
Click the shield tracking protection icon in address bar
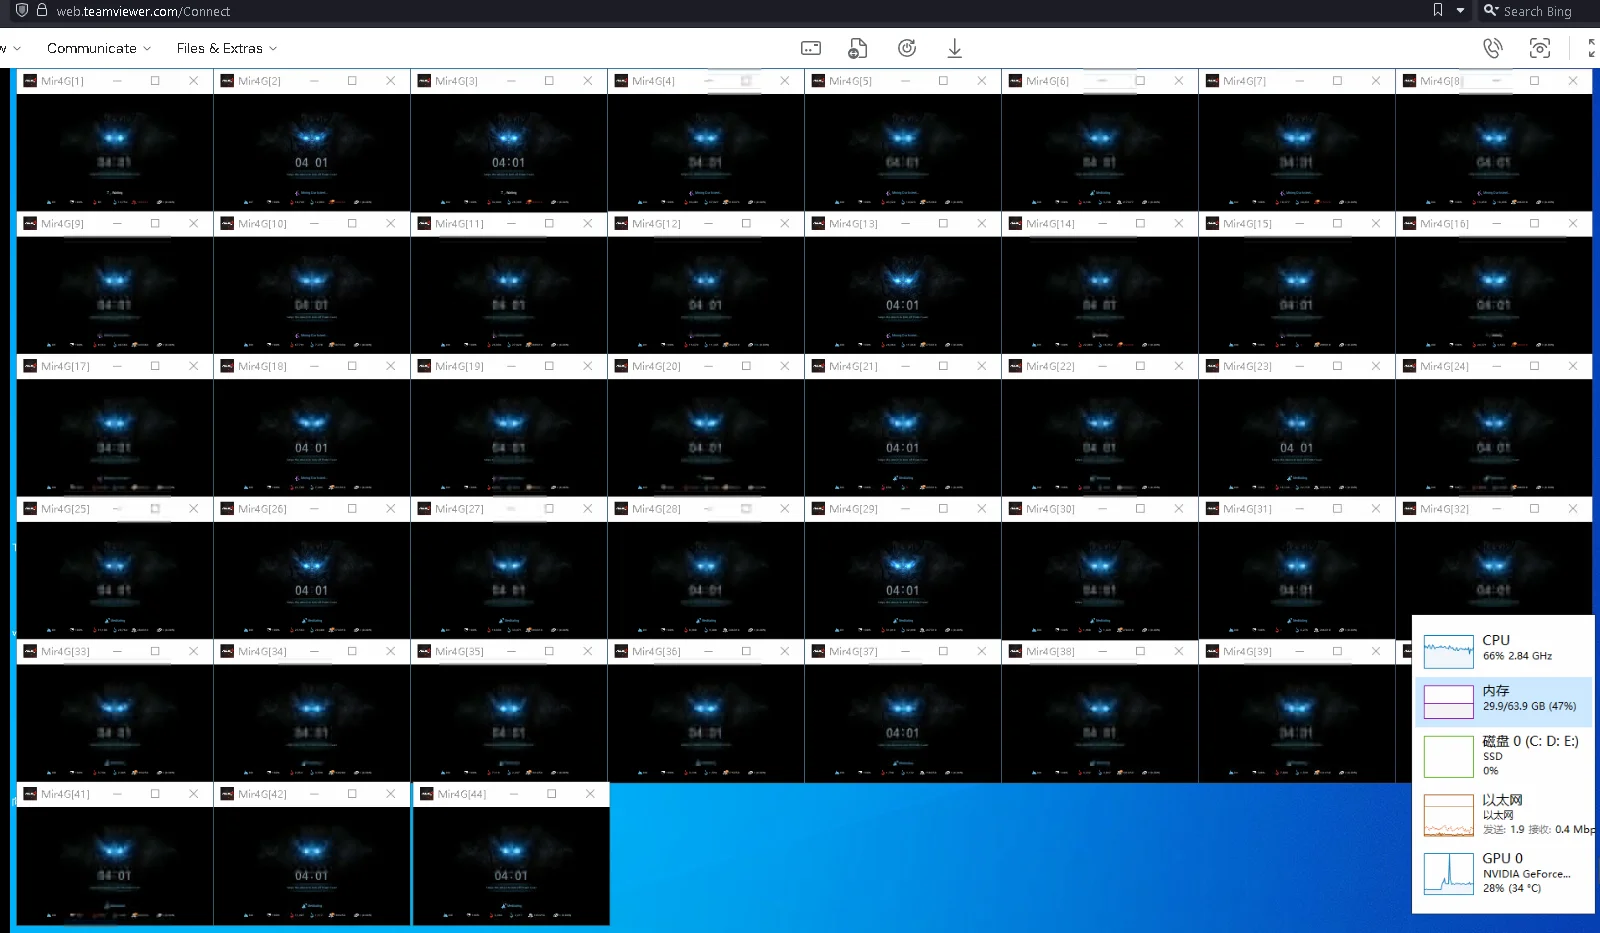click(21, 10)
